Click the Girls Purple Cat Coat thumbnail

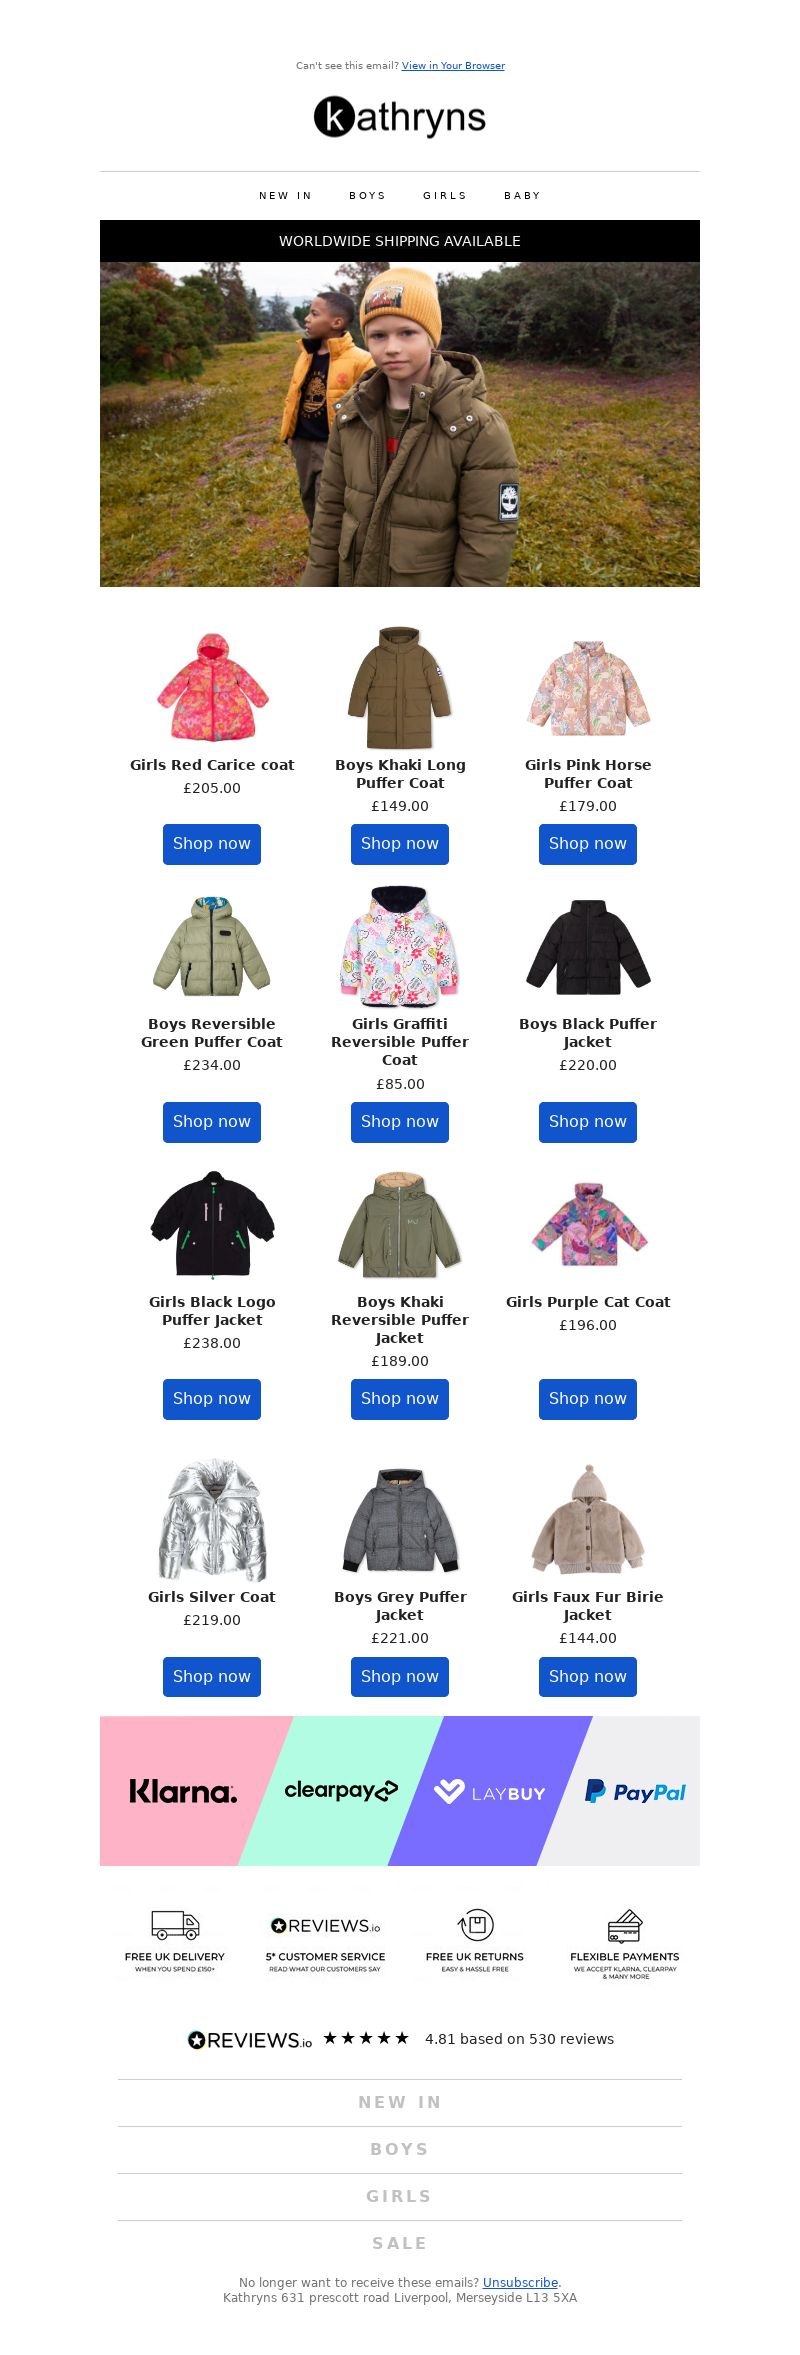coord(588,1225)
